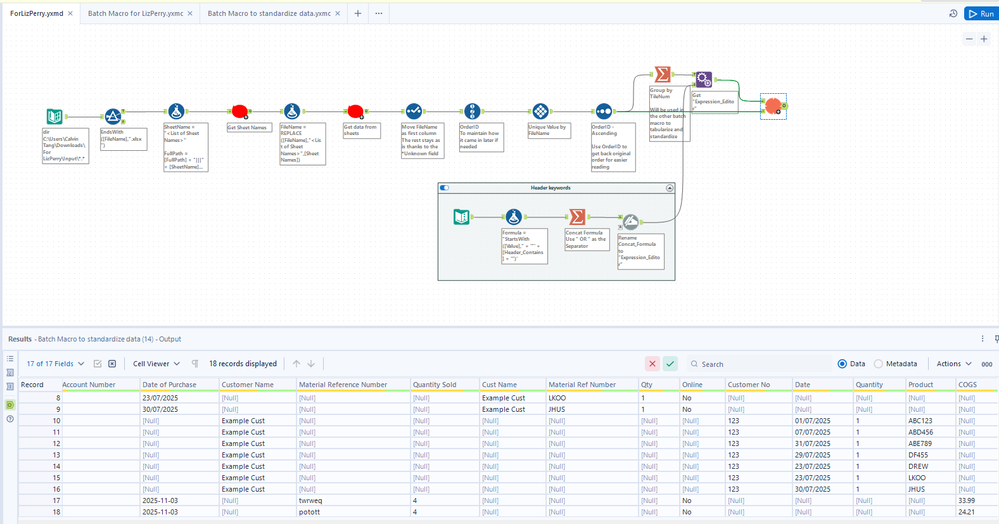Click the 000 number format button
The image size is (999, 524).
pyautogui.click(x=986, y=364)
